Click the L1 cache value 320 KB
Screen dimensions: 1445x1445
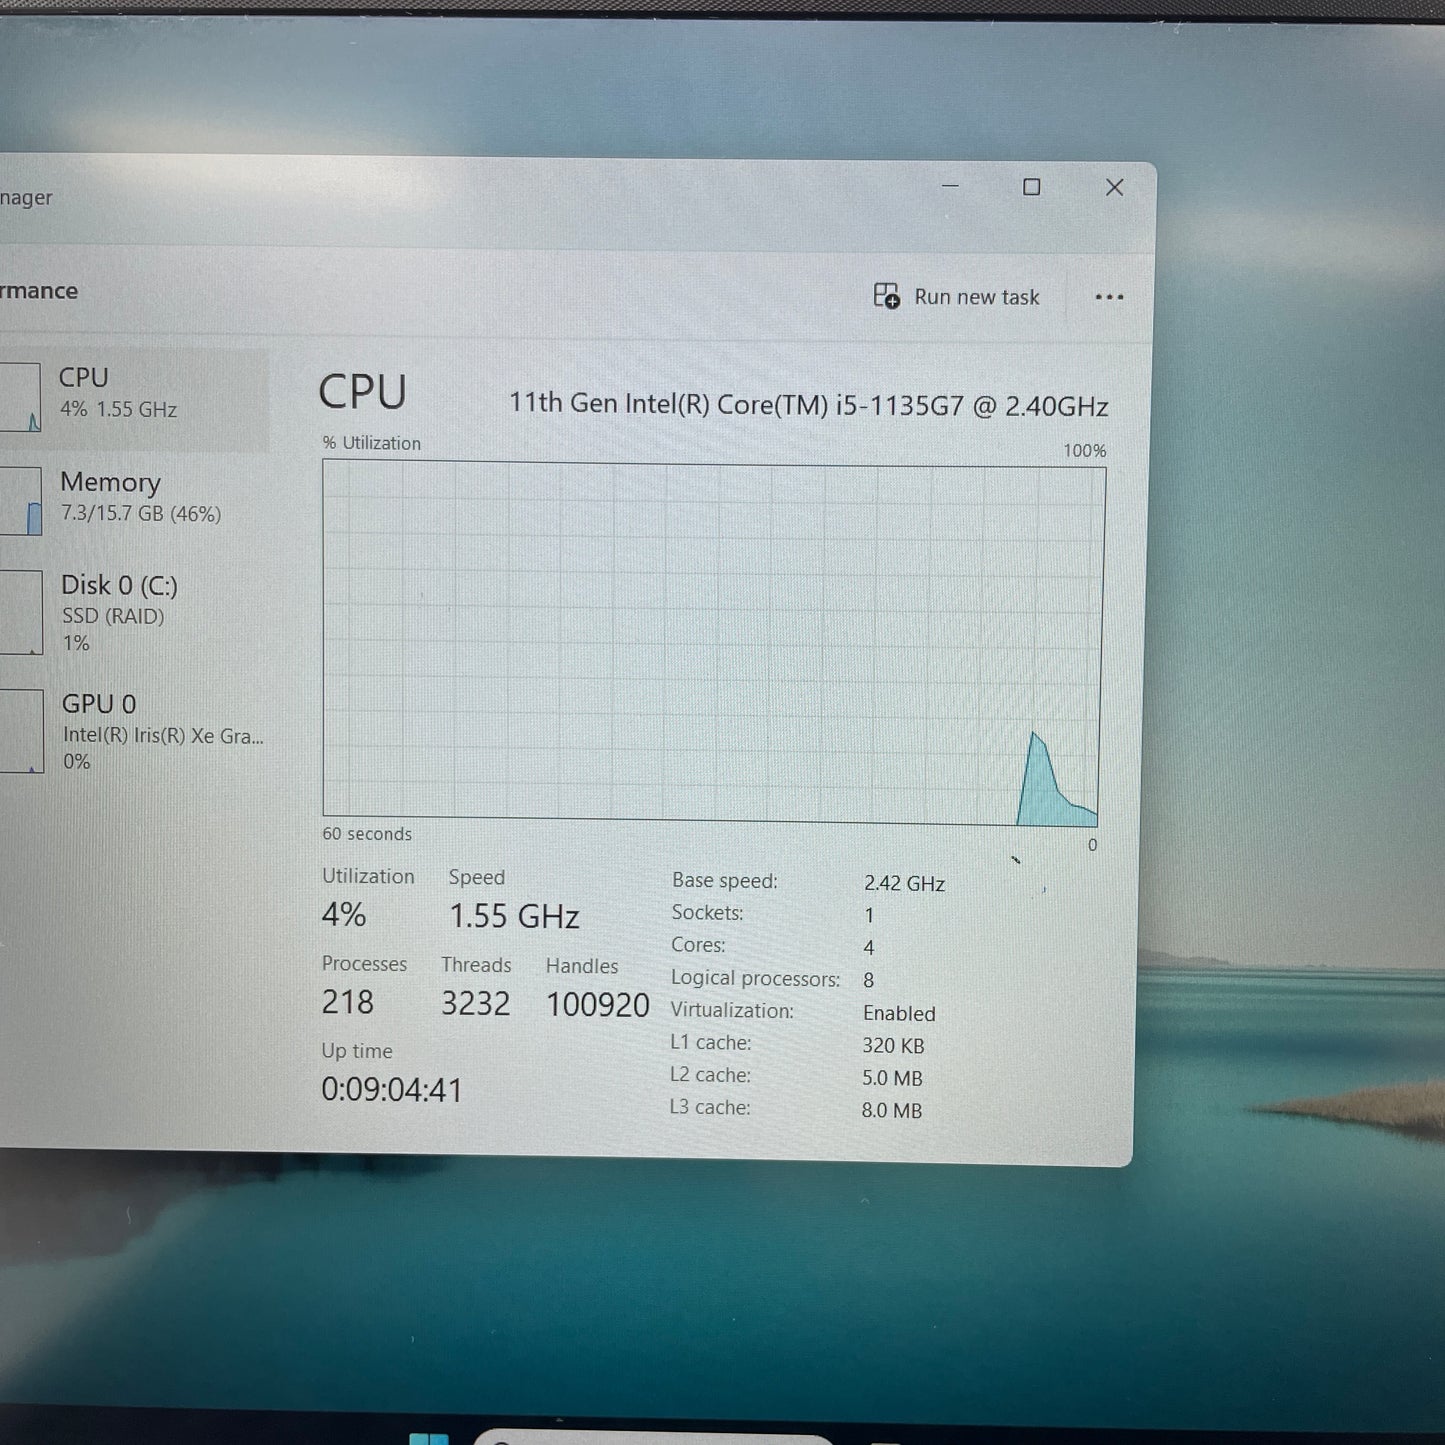tap(893, 1046)
